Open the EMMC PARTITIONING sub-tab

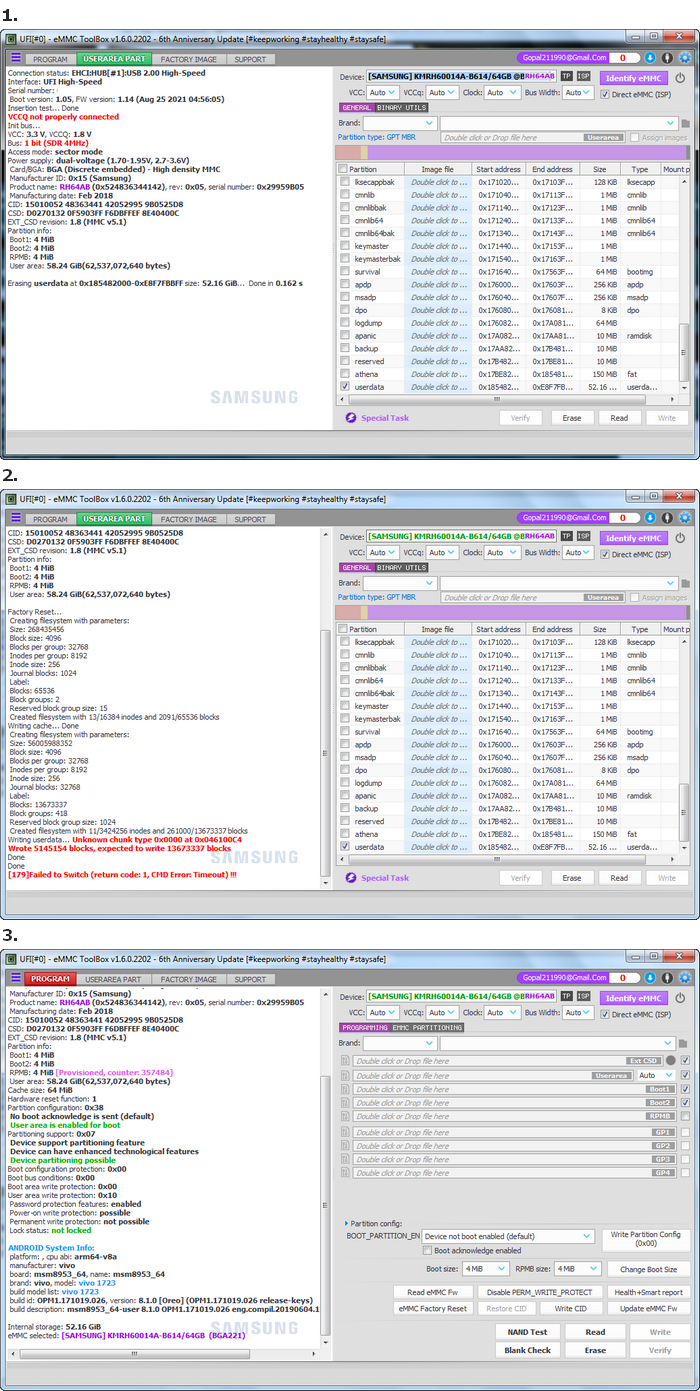pos(428,1028)
